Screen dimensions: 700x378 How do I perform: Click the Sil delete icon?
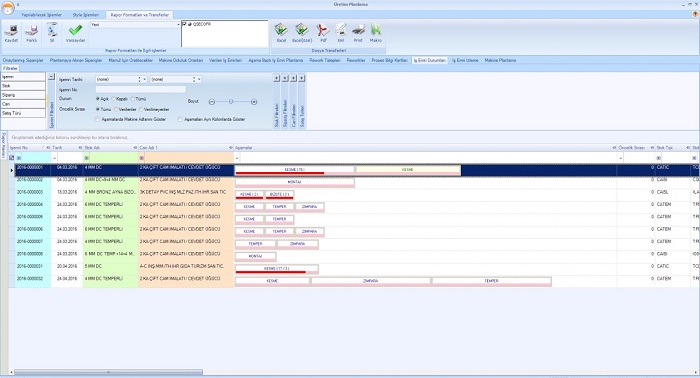52,30
